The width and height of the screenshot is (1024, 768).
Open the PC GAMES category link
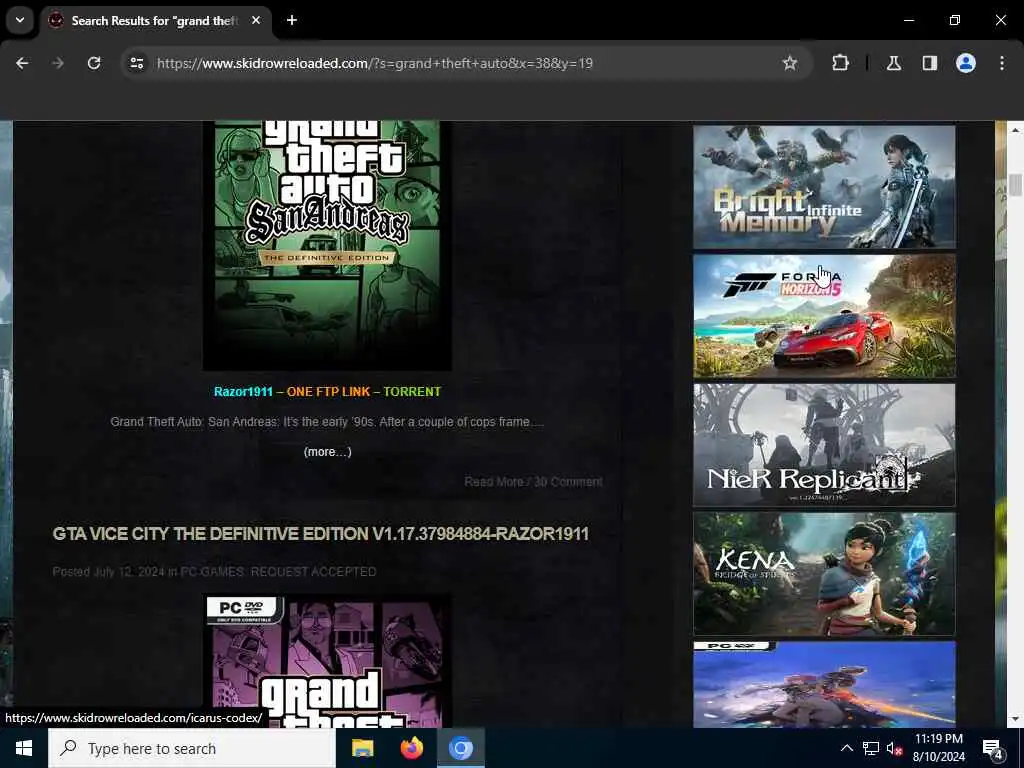[212, 571]
